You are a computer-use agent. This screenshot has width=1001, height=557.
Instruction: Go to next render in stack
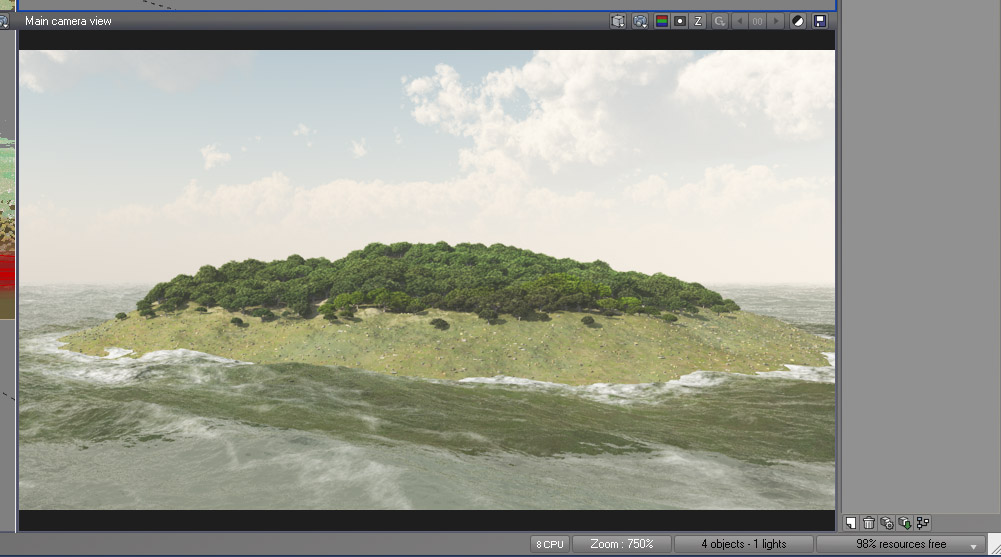pos(776,21)
